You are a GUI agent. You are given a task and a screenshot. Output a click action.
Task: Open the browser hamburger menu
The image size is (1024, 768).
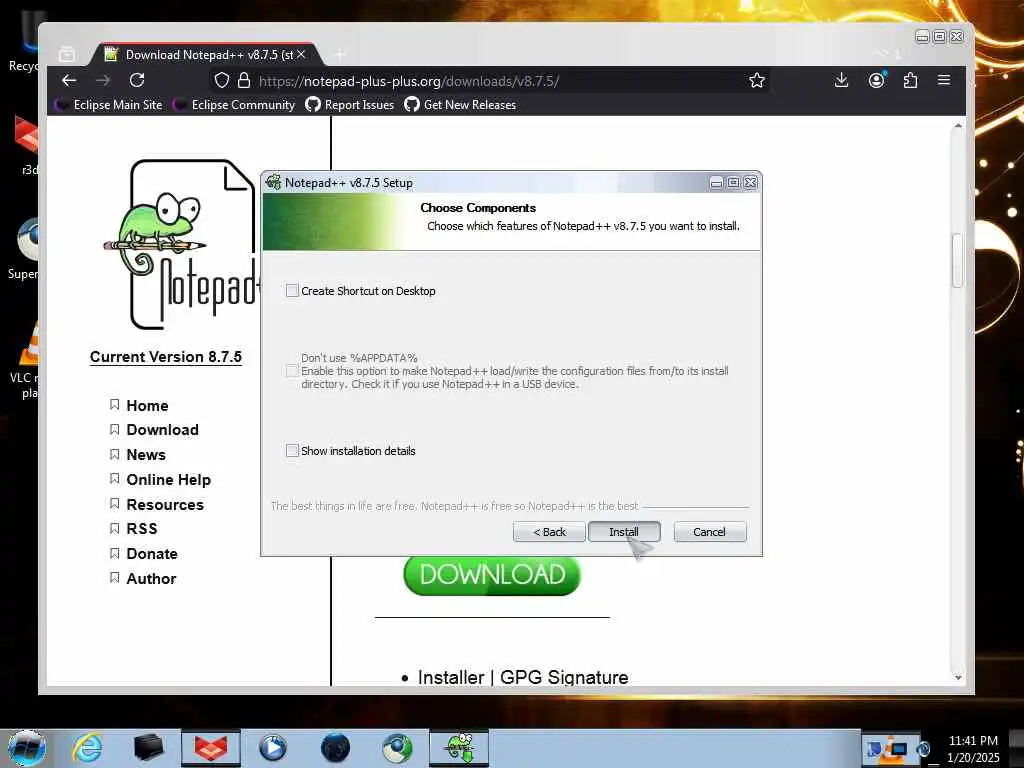click(x=944, y=80)
